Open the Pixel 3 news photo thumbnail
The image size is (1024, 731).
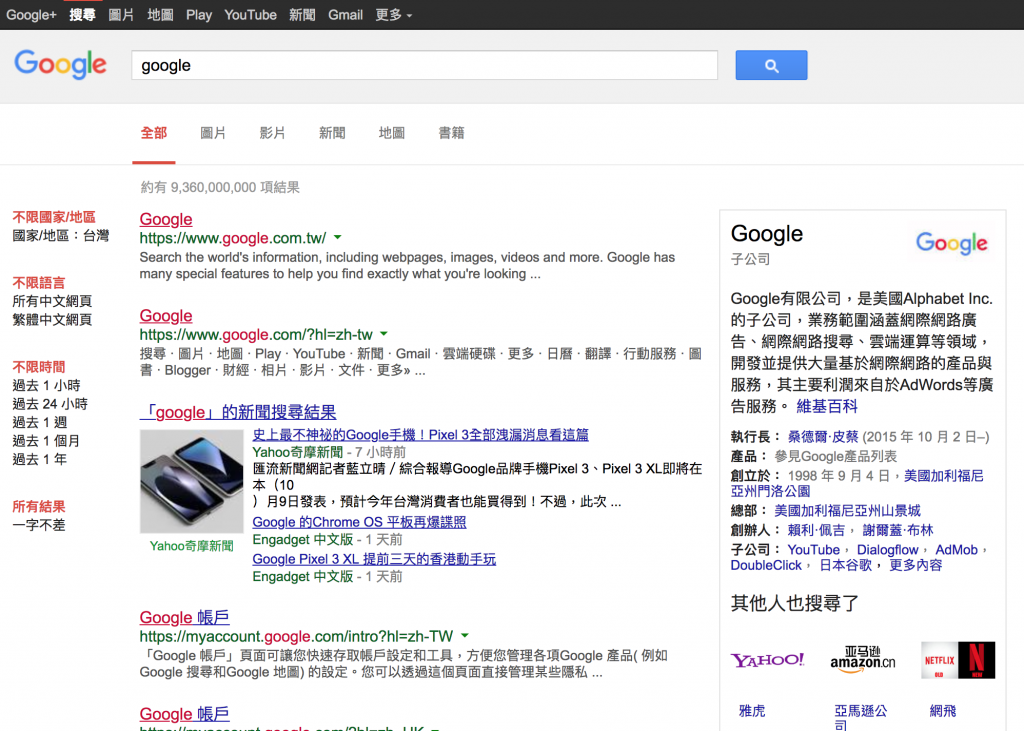191,481
